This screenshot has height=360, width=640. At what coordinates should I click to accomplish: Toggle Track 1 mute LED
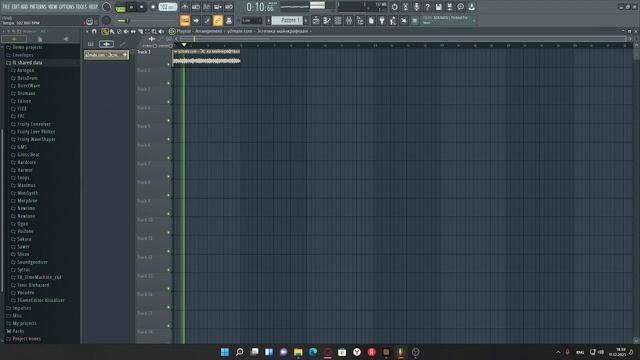169,64
